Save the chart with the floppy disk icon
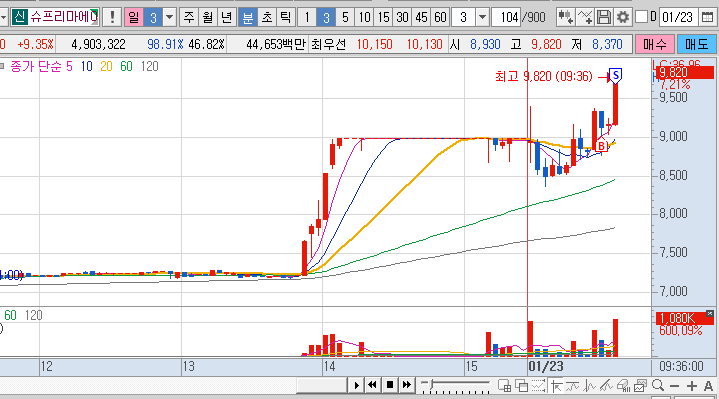Viewport: 719px width, 399px height. click(604, 17)
